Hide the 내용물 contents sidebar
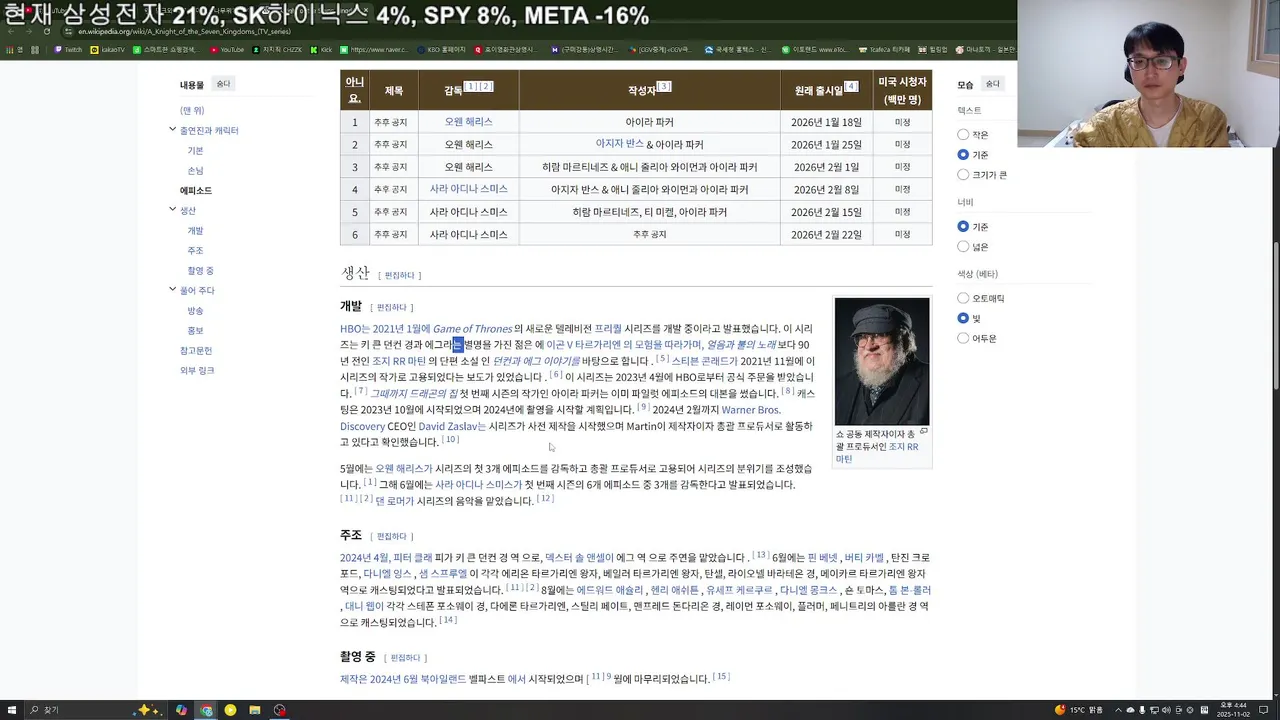The width and height of the screenshot is (1280, 720). tap(223, 84)
